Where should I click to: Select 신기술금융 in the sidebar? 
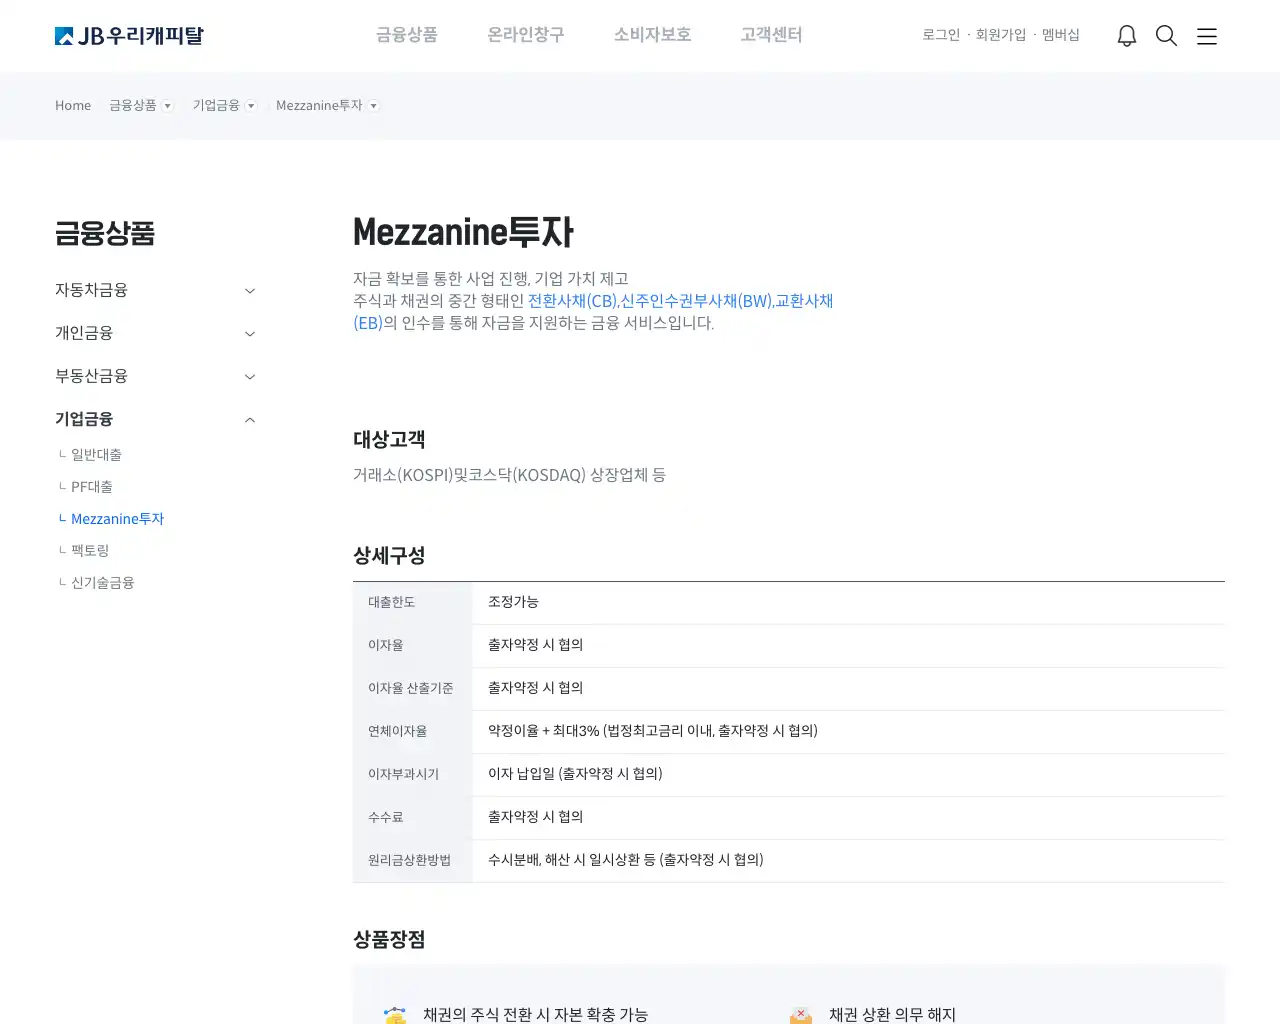[102, 583]
